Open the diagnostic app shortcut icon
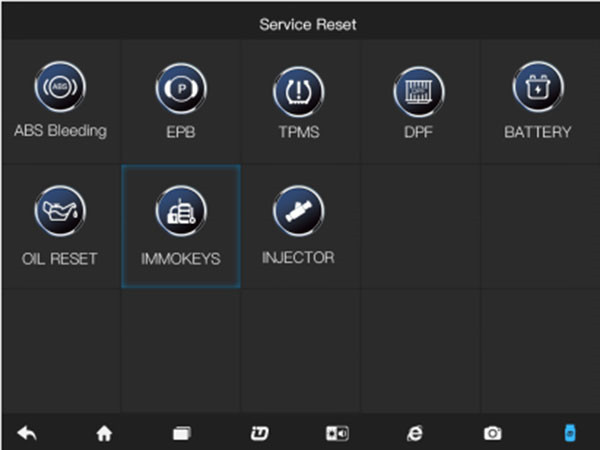This screenshot has height=450, width=600. pos(259,434)
